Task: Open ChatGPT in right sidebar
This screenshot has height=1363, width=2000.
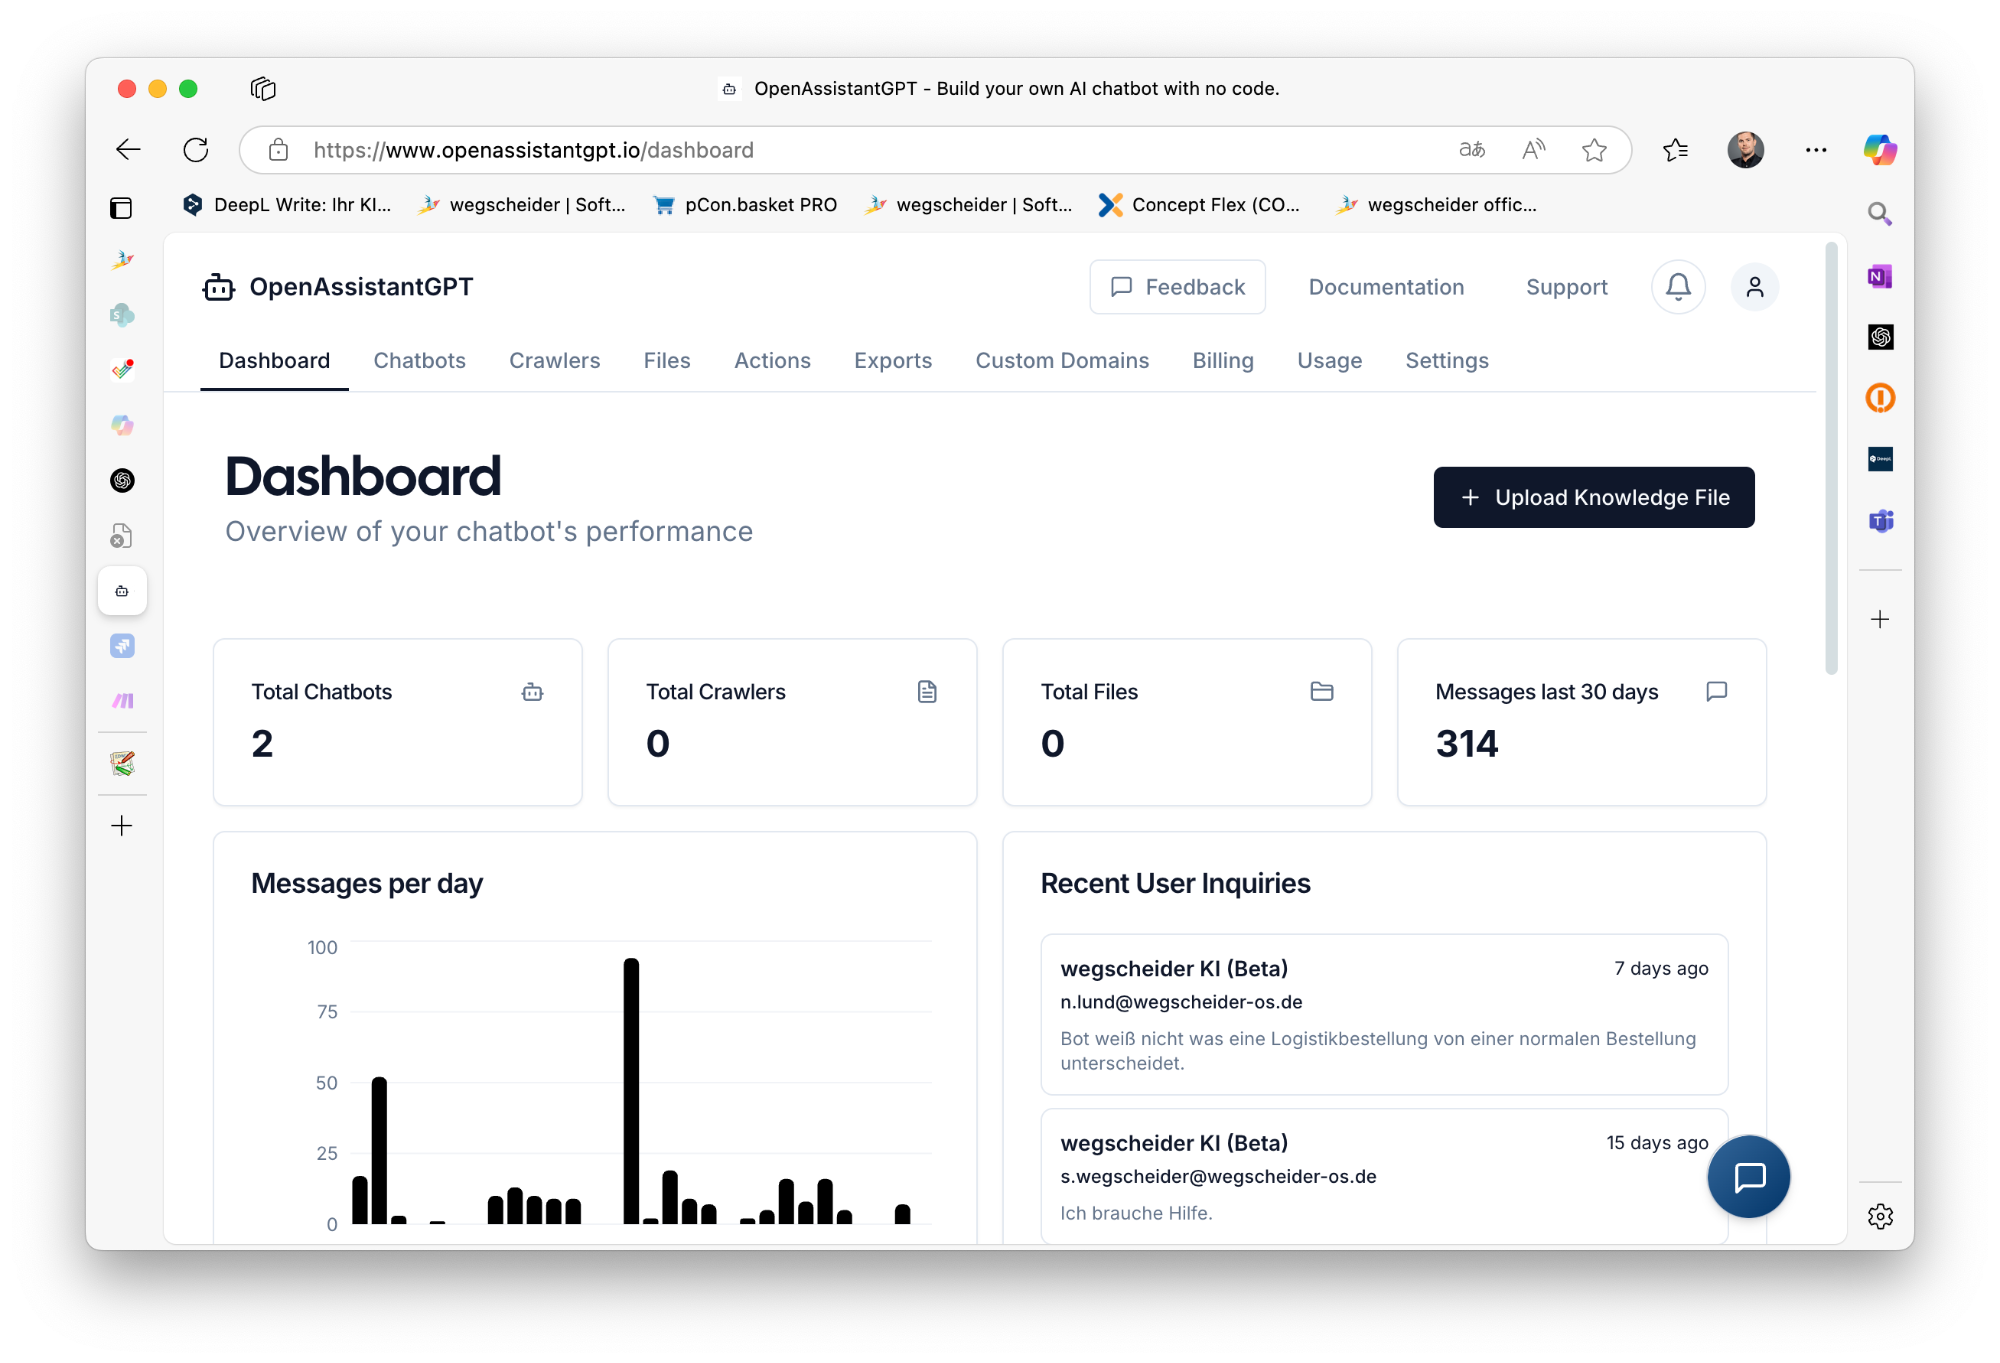Action: tap(1880, 337)
